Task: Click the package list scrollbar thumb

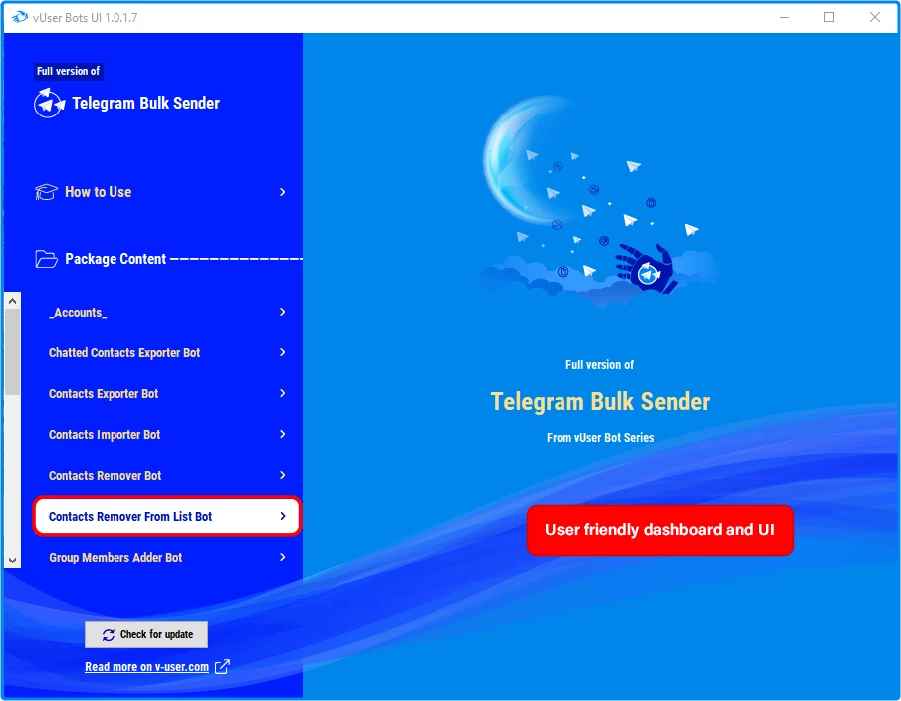Action: (x=12, y=352)
